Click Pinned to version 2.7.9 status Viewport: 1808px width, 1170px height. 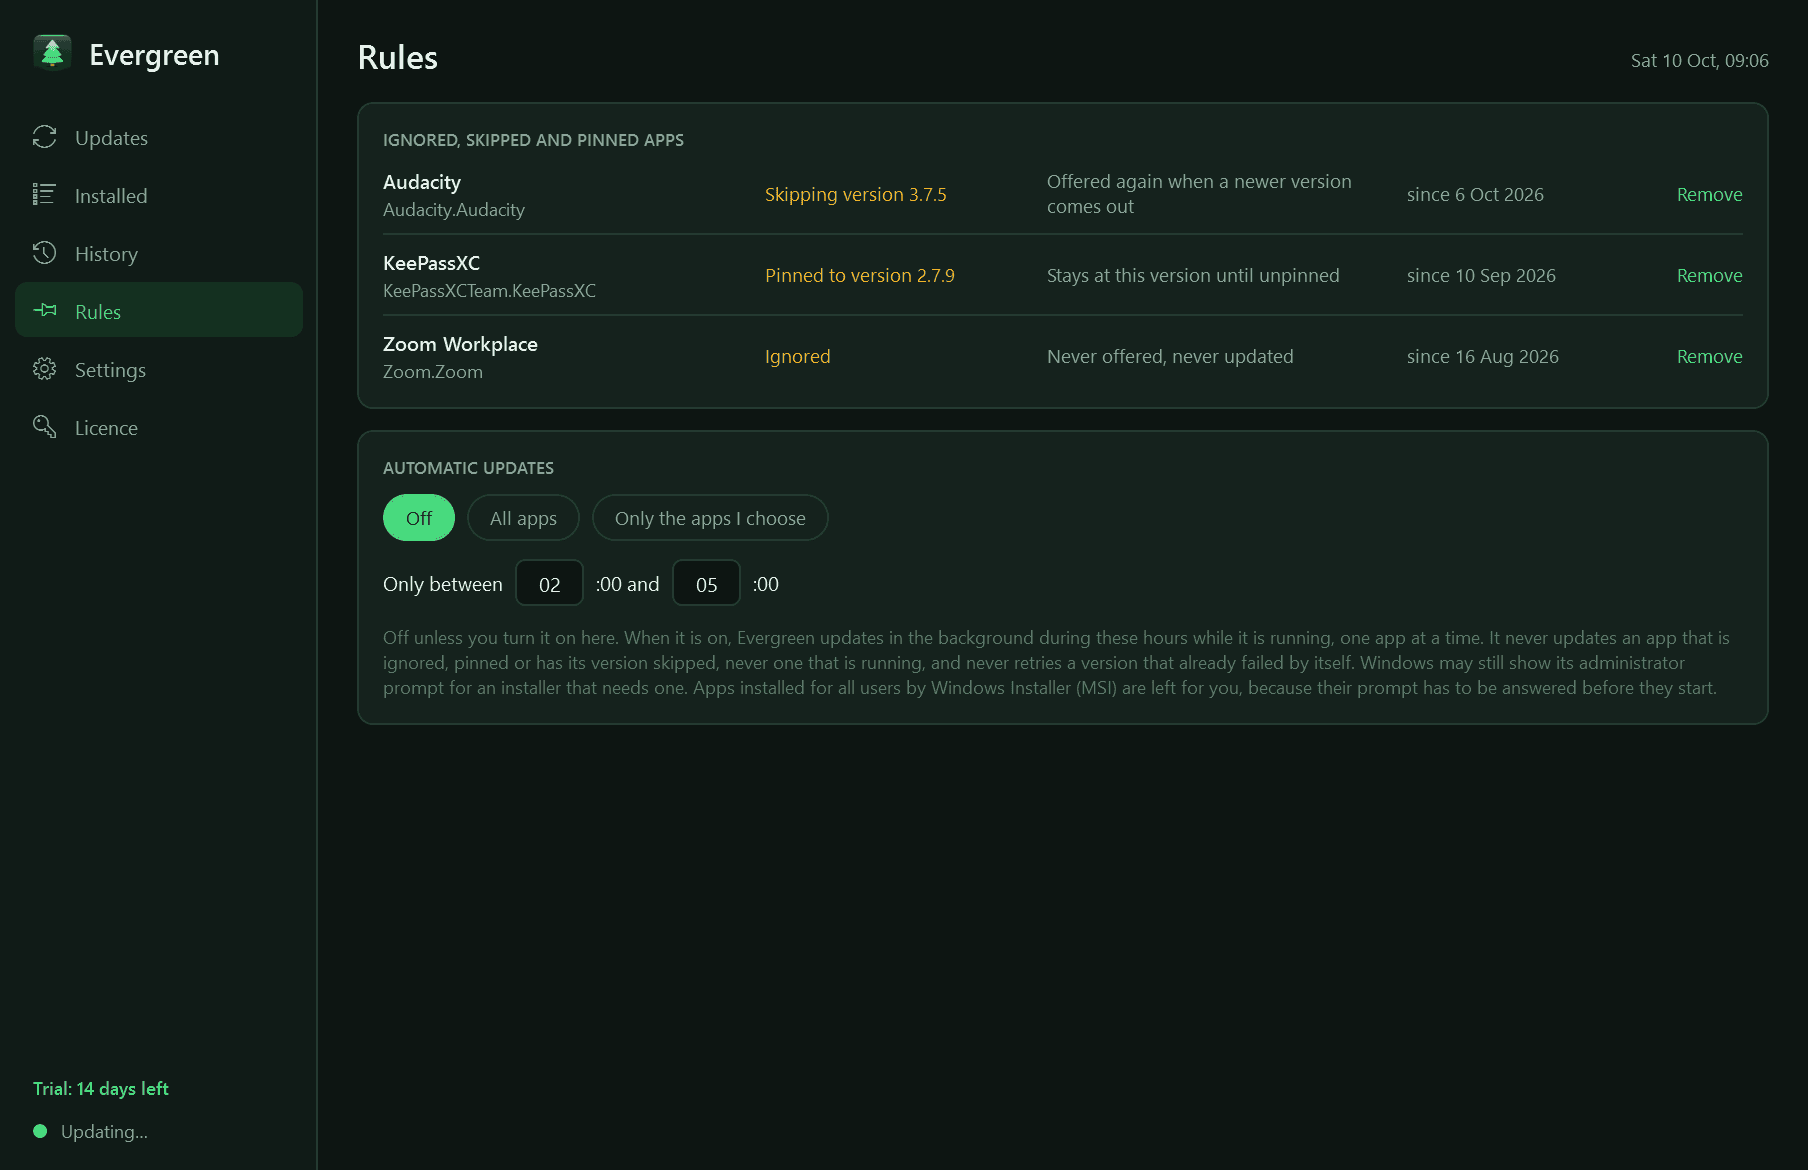(x=860, y=275)
